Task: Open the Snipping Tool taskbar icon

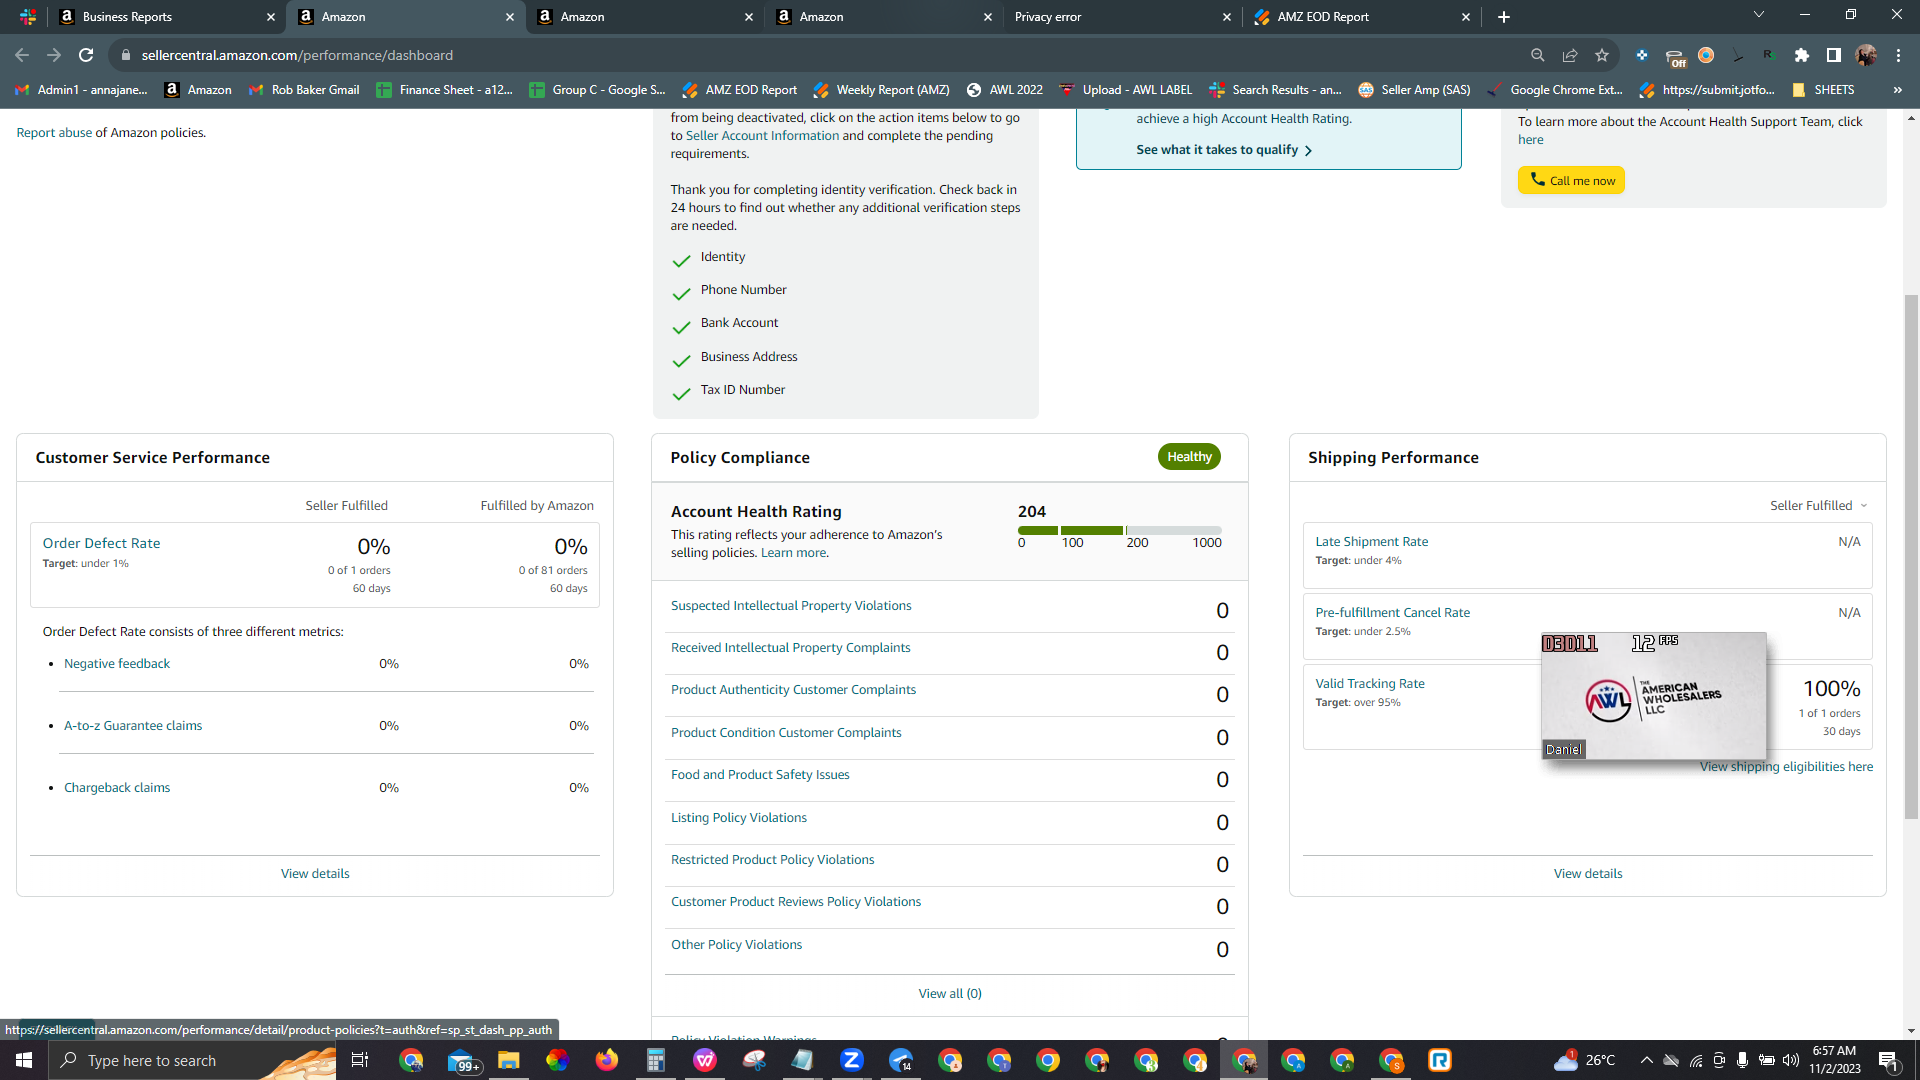Action: [x=754, y=1060]
